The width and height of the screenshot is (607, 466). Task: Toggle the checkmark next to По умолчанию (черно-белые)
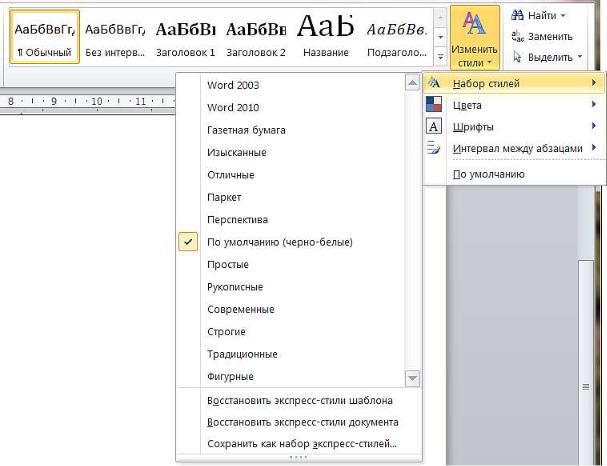pyautogui.click(x=188, y=242)
